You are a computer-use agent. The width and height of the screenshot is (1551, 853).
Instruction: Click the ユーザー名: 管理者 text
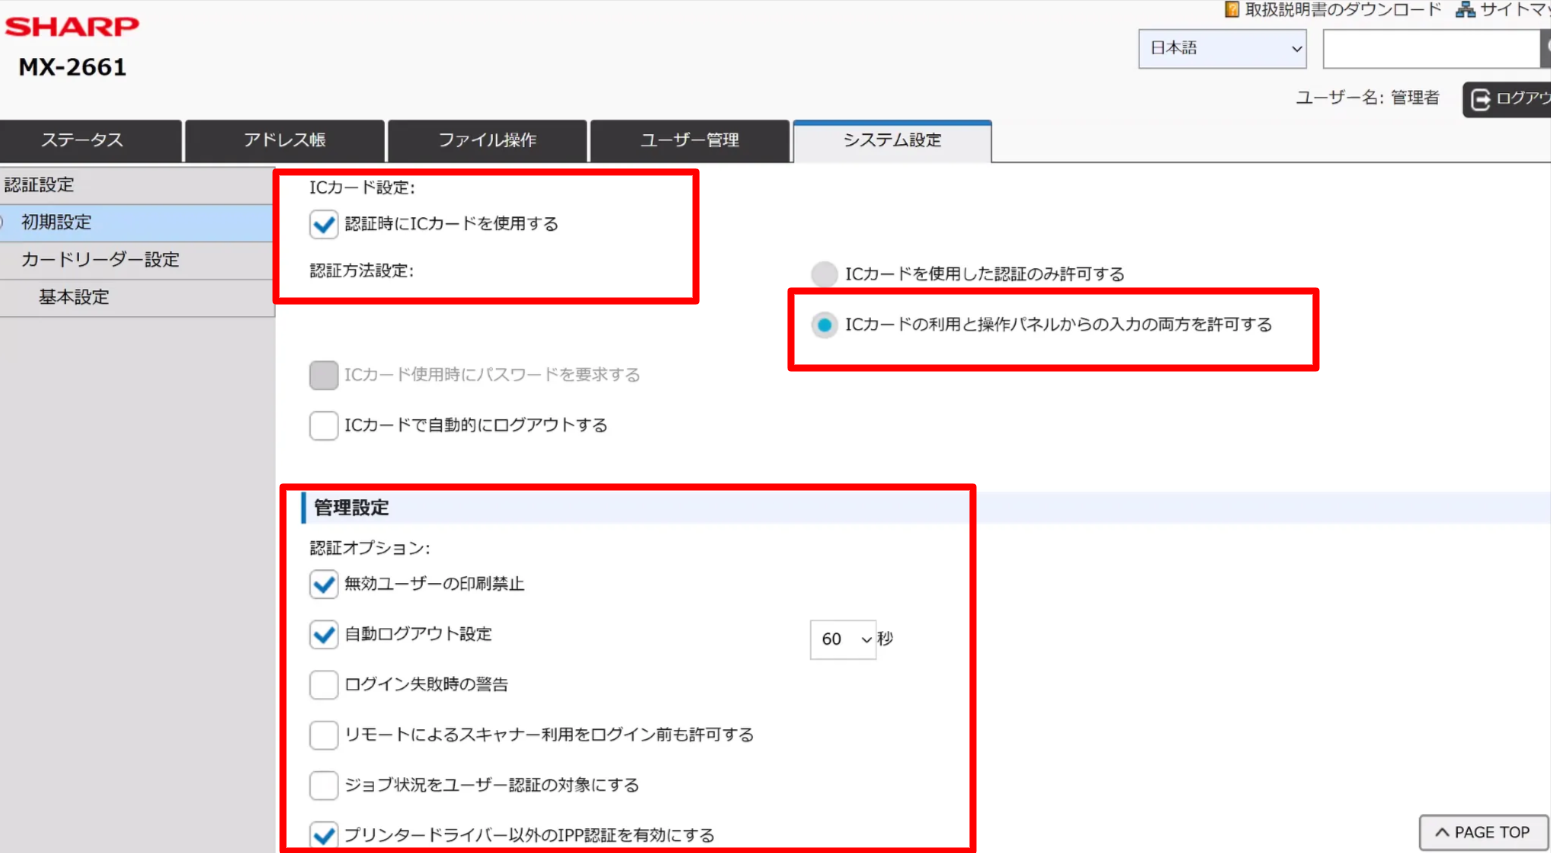coord(1367,98)
